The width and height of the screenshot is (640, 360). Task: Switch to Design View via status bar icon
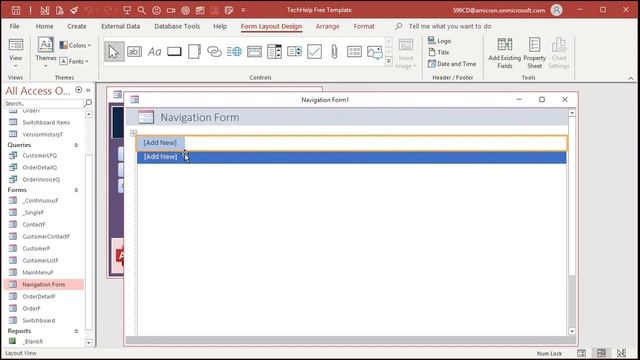(621, 353)
